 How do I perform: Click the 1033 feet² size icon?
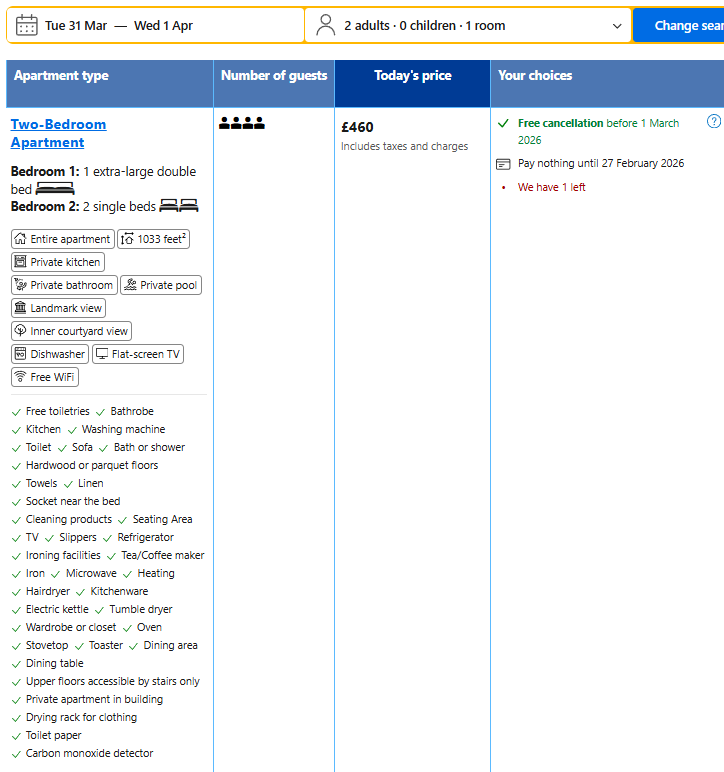[127, 239]
